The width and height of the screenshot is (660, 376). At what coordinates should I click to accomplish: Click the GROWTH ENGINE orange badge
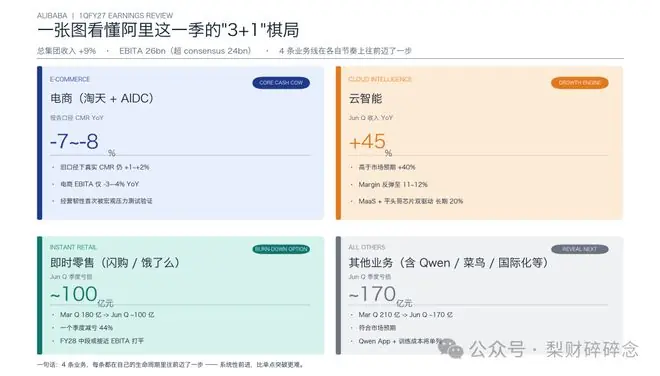(580, 83)
